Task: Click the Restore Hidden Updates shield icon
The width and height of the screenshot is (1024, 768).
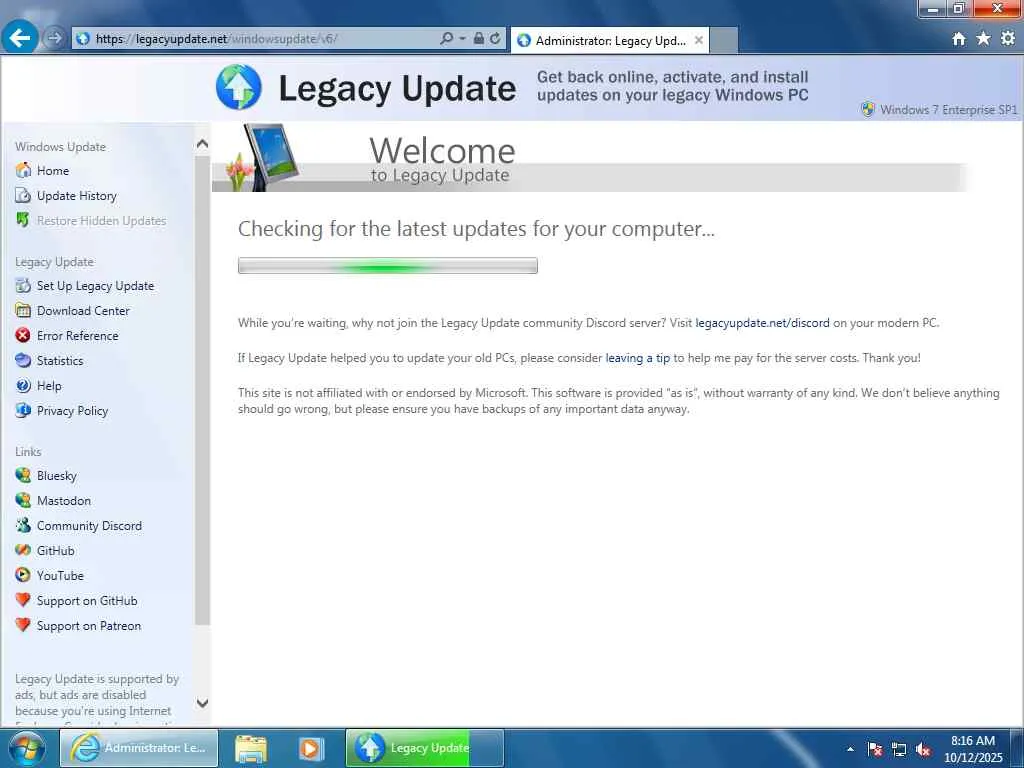Action: [23, 220]
